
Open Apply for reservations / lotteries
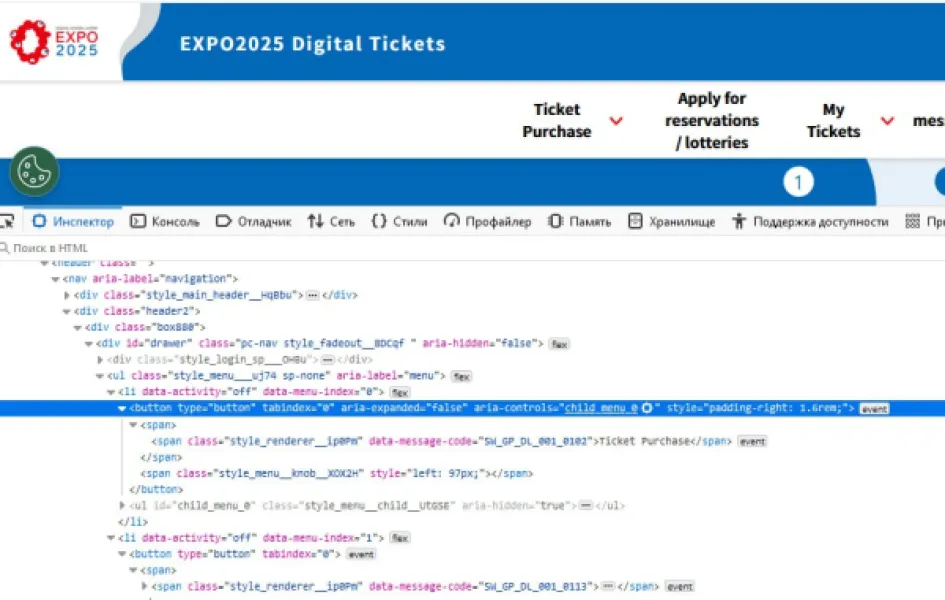712,120
